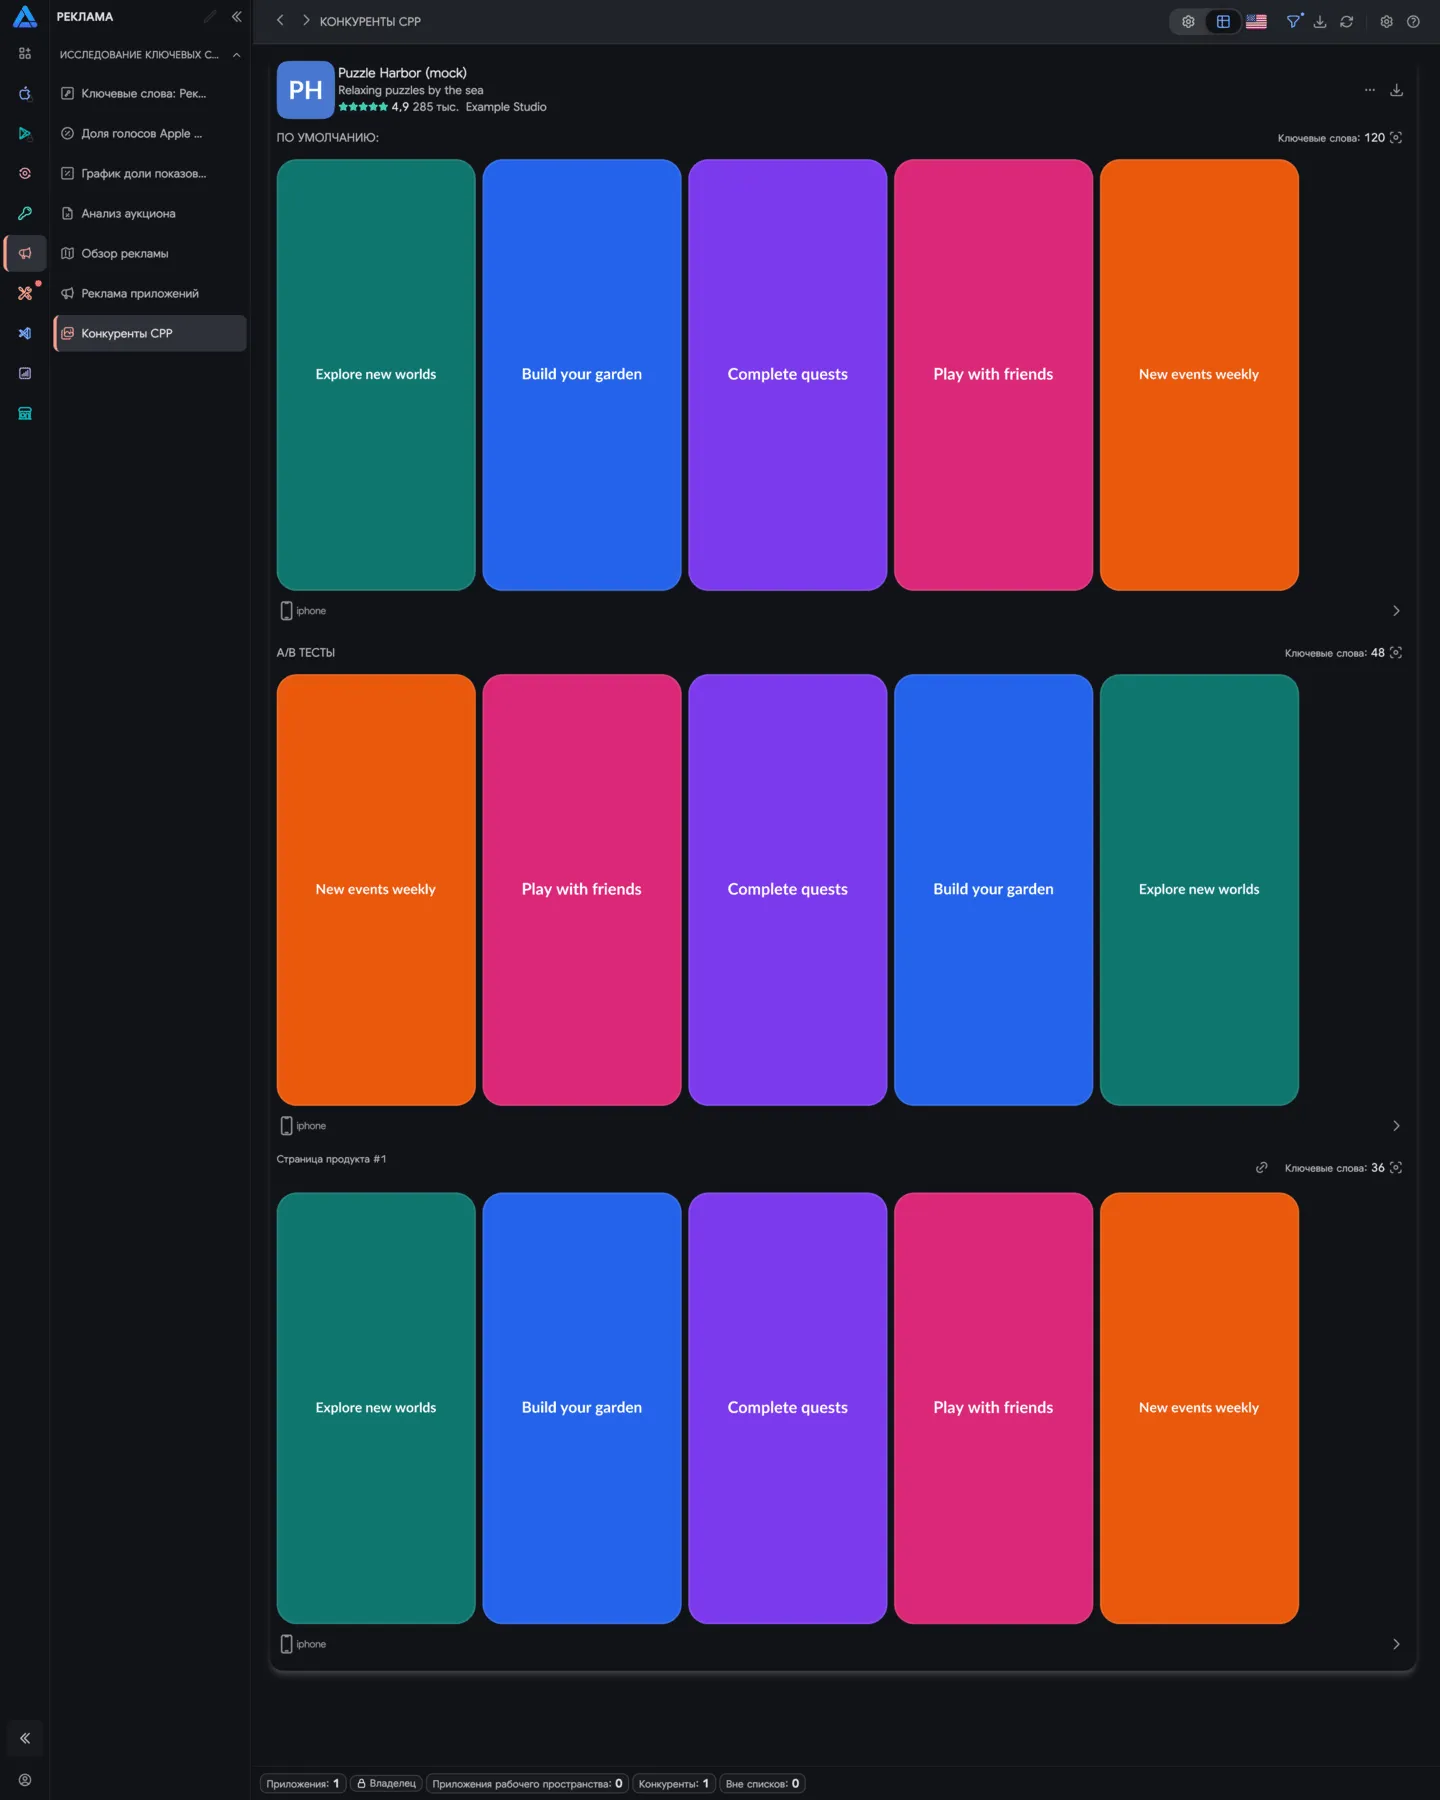
Task: Click the dashboard add-widgets icon in left rail
Action: pyautogui.click(x=25, y=53)
